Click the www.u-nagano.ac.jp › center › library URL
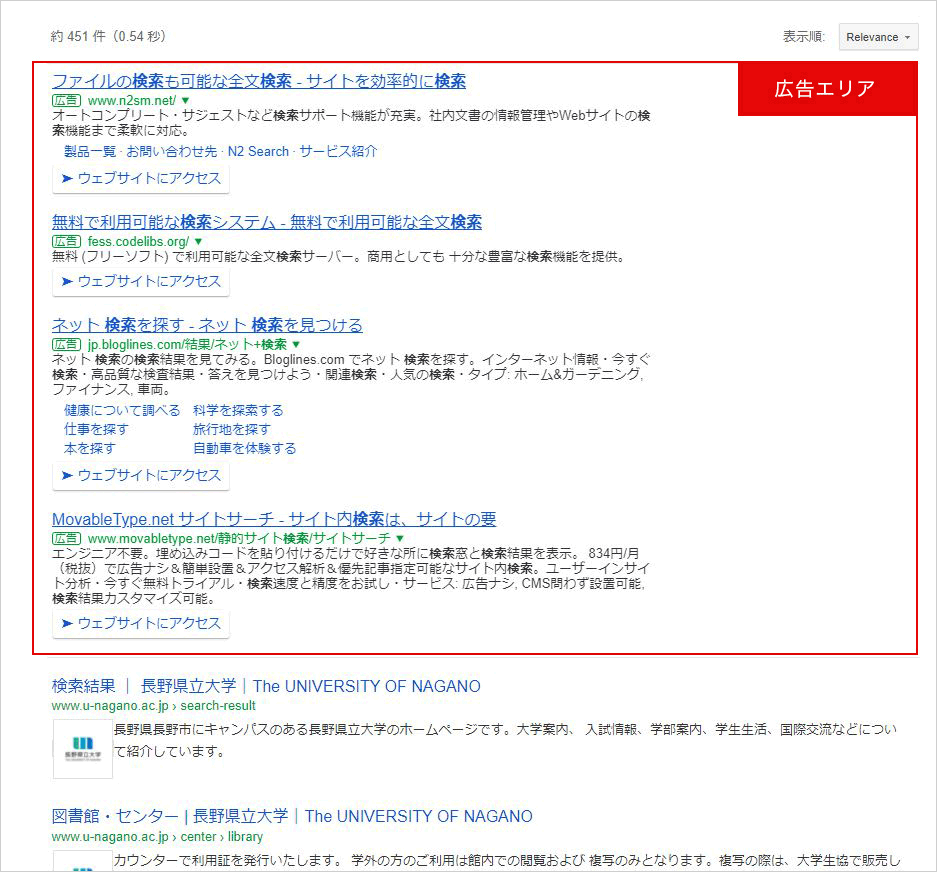The height and width of the screenshot is (872, 937). tap(157, 837)
